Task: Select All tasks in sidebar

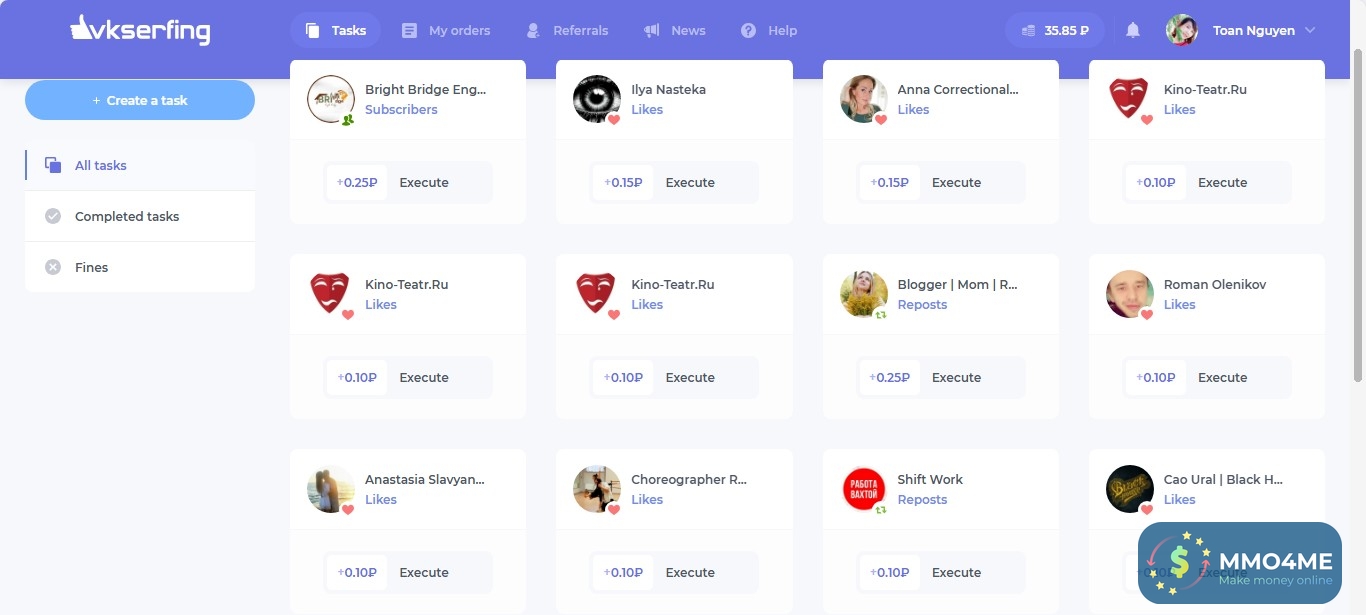Action: (140, 165)
